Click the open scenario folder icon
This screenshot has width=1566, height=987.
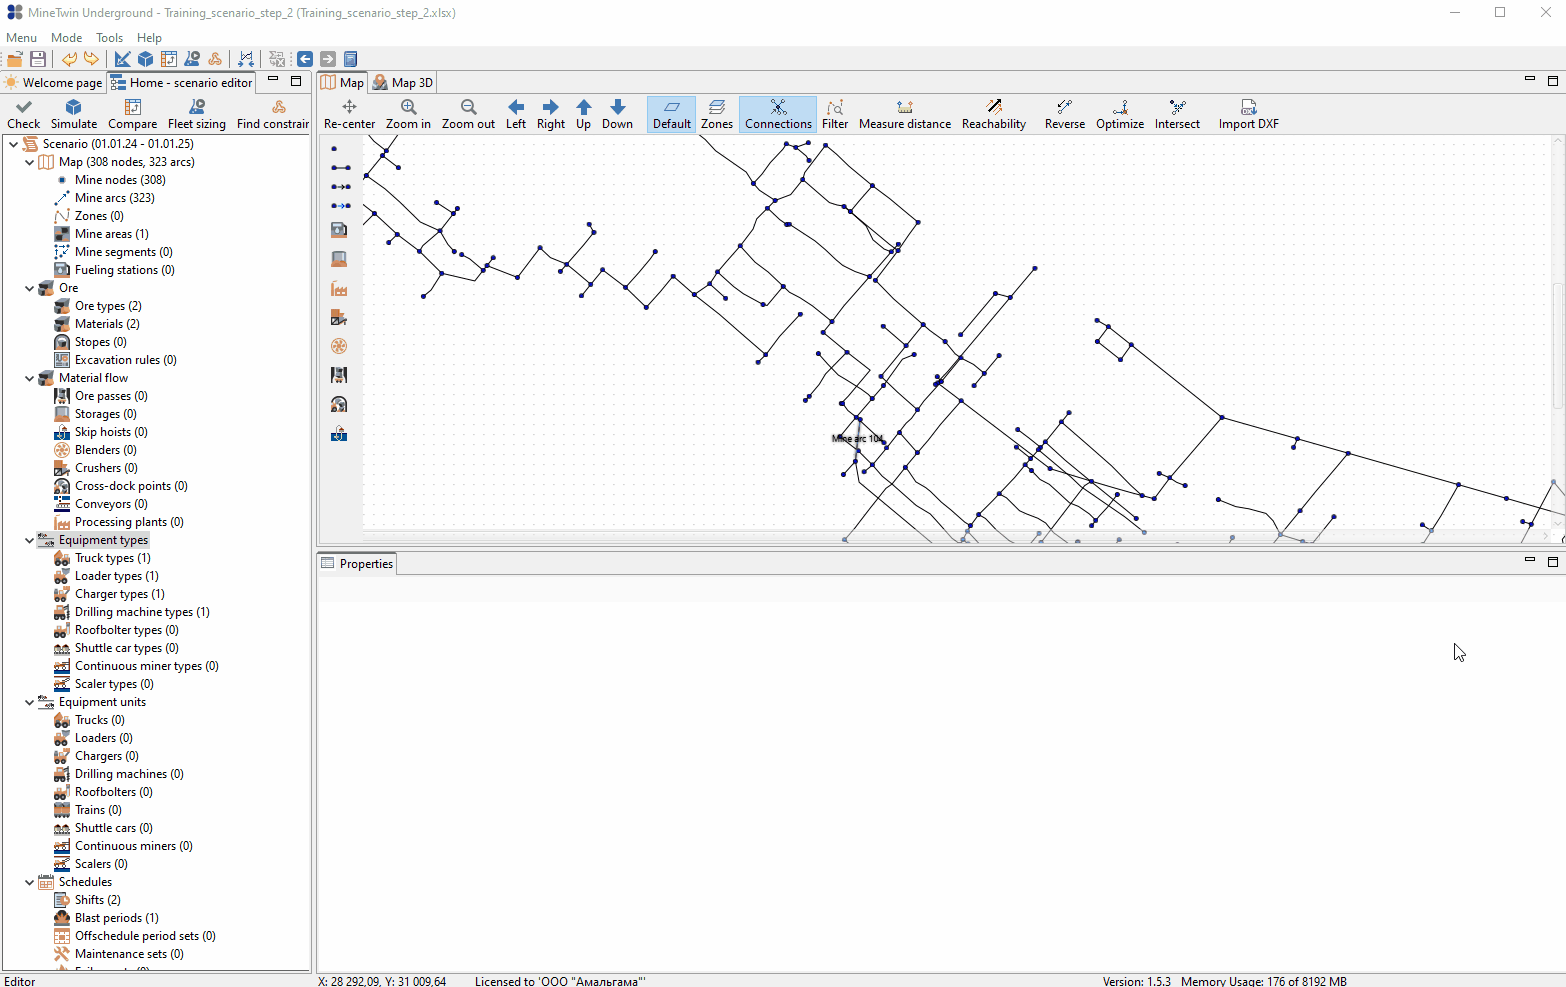15,59
